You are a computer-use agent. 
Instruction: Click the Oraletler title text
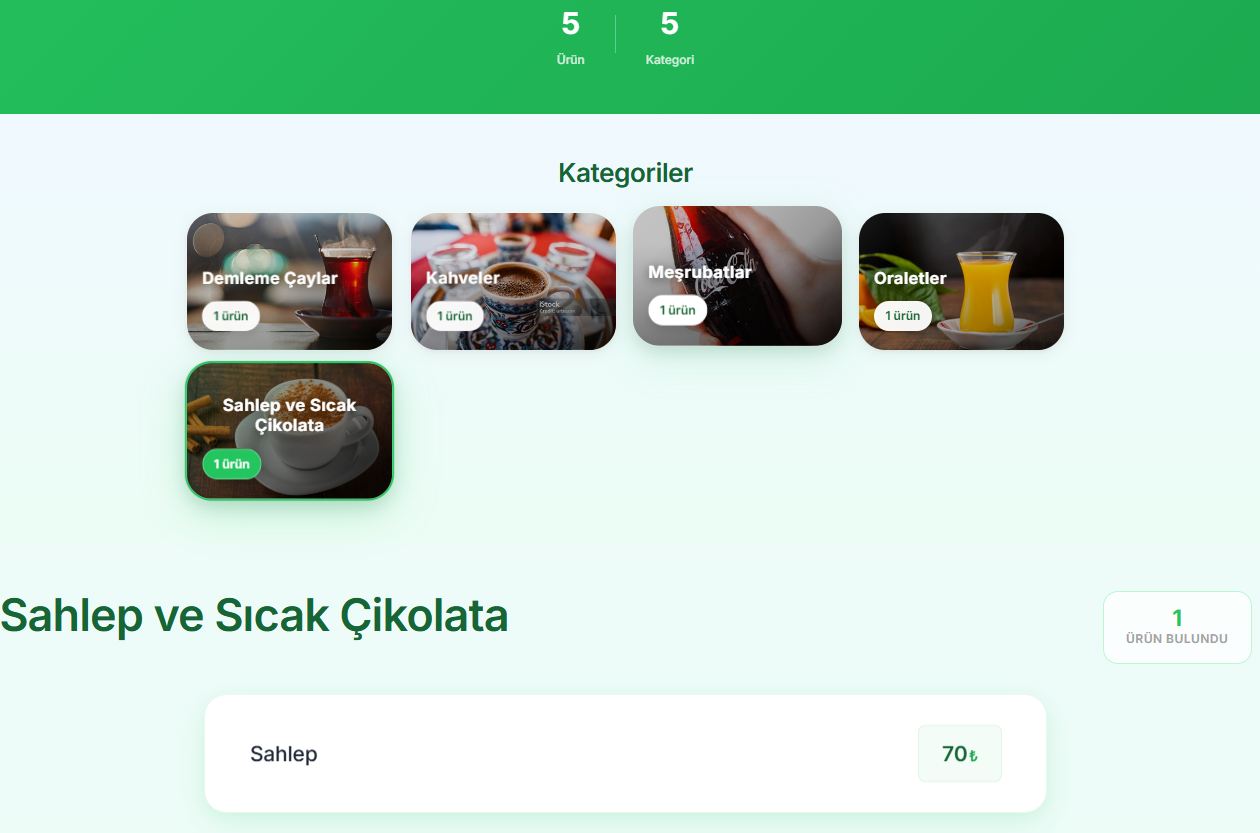[910, 278]
